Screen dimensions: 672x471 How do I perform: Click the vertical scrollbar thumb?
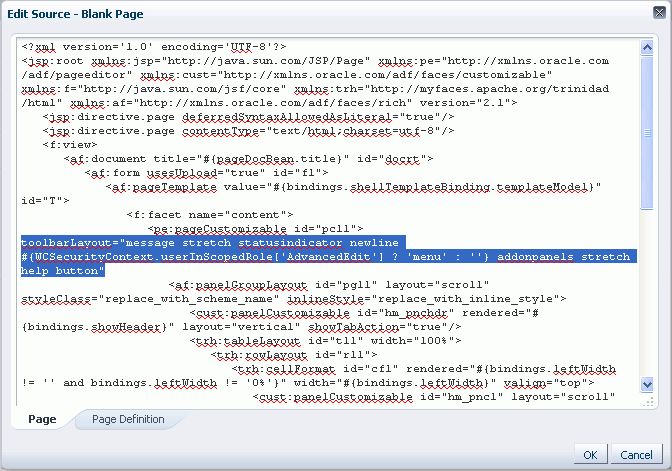(x=647, y=132)
